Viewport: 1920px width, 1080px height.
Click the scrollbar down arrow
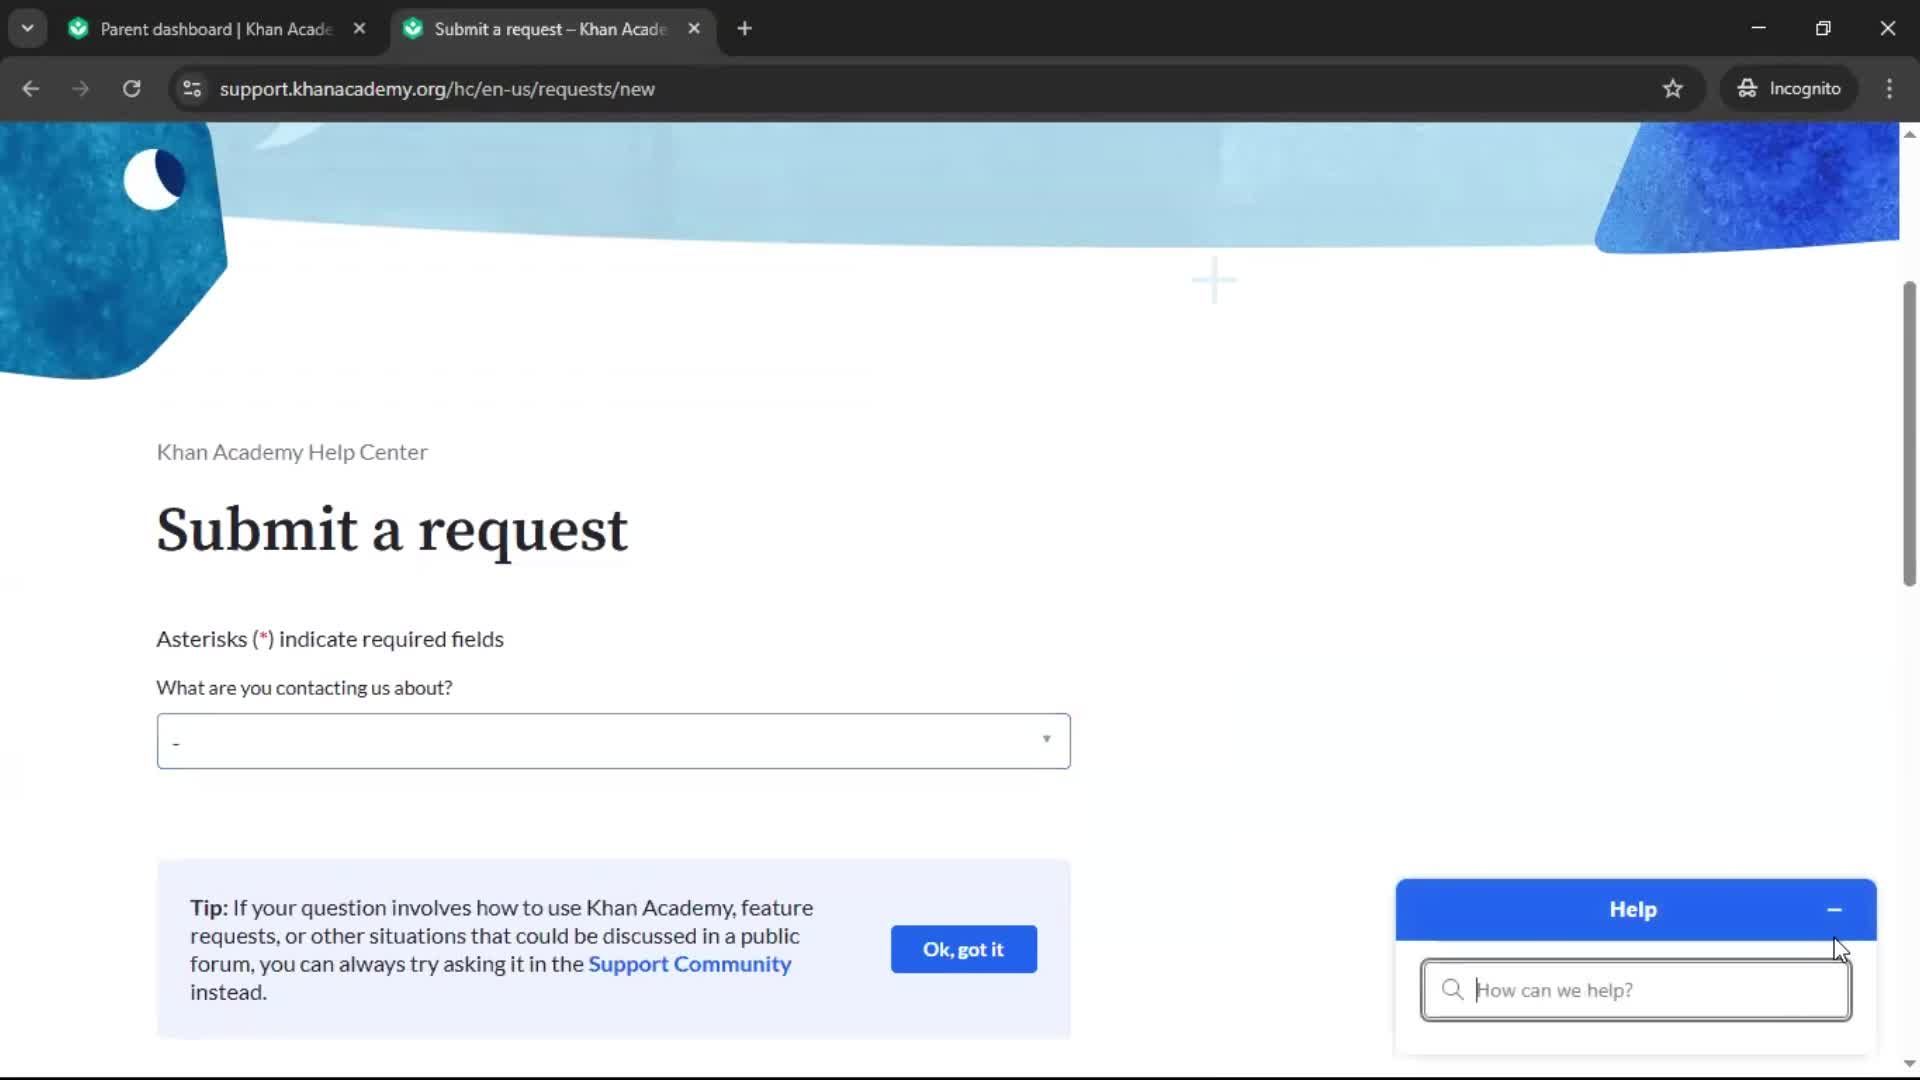pyautogui.click(x=1909, y=1064)
